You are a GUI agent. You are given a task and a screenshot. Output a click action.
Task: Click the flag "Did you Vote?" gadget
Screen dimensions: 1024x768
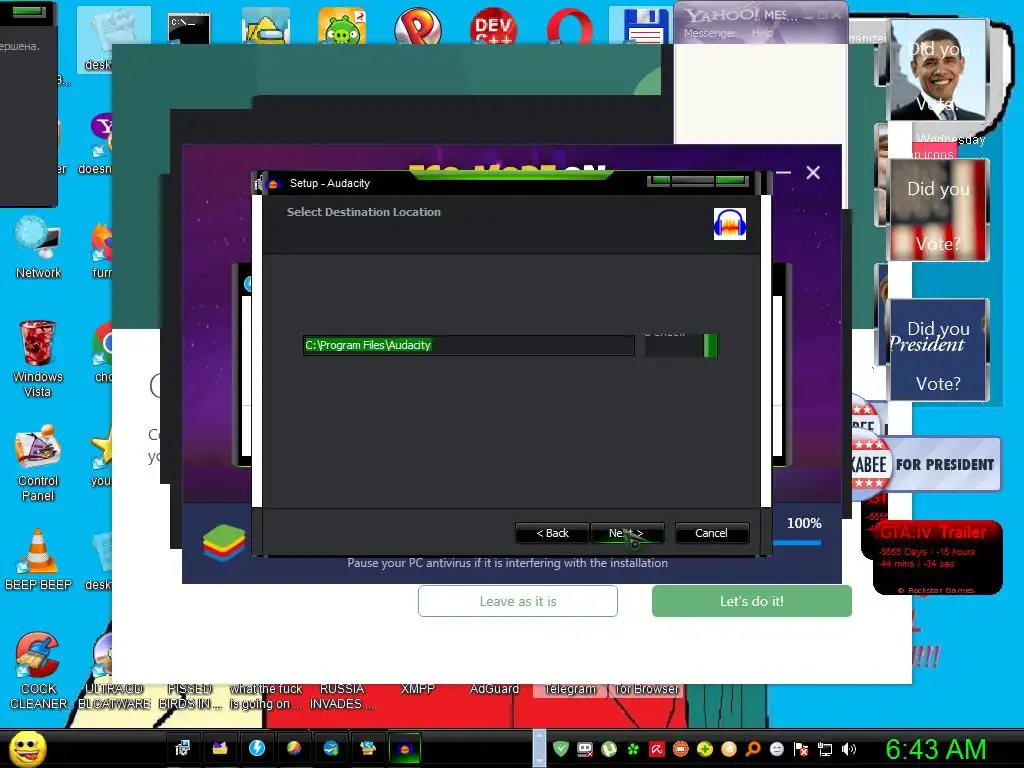[938, 210]
